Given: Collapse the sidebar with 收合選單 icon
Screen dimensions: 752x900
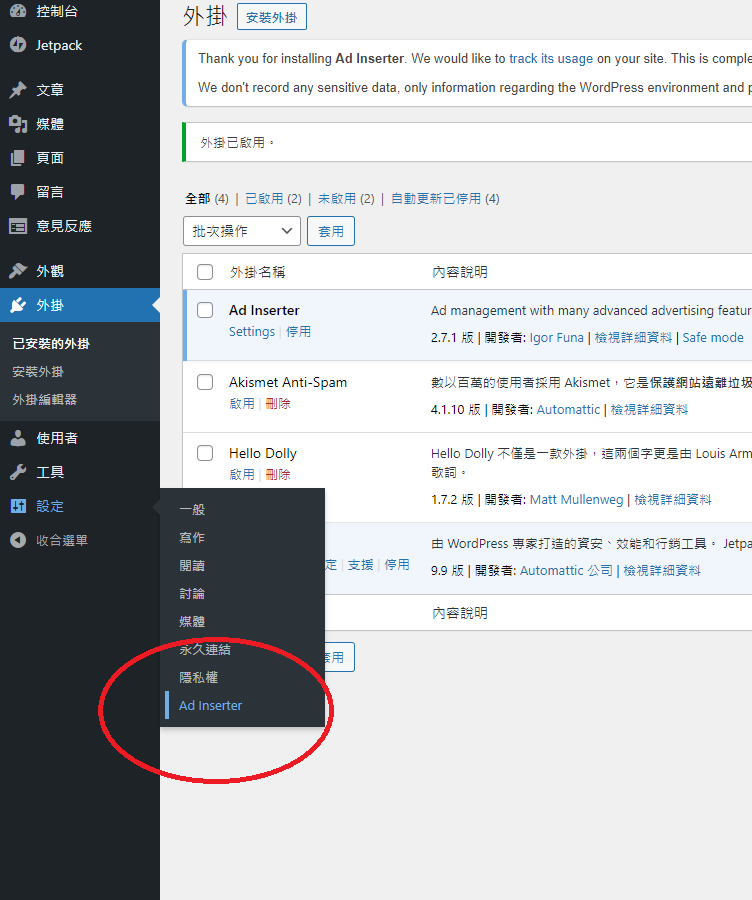Looking at the screenshot, I should click(x=17, y=540).
